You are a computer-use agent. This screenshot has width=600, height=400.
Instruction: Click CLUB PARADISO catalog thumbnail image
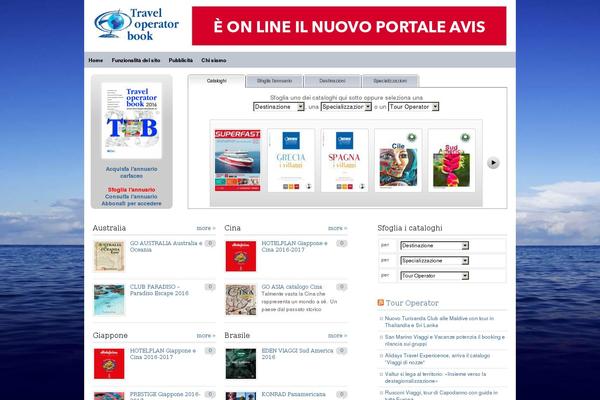(109, 300)
